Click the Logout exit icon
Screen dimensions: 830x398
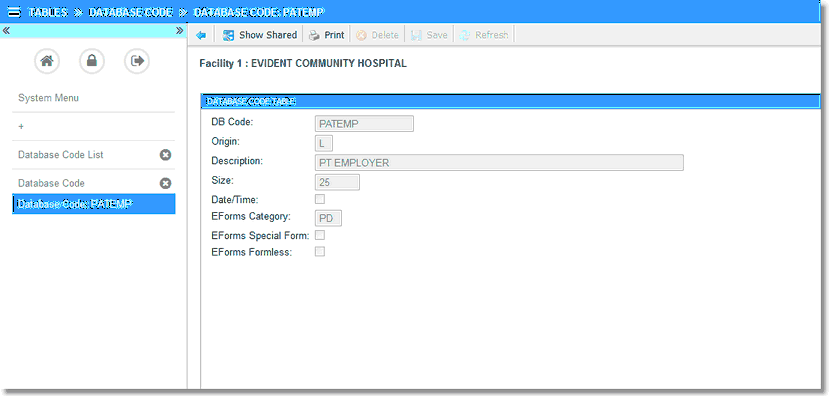137,61
